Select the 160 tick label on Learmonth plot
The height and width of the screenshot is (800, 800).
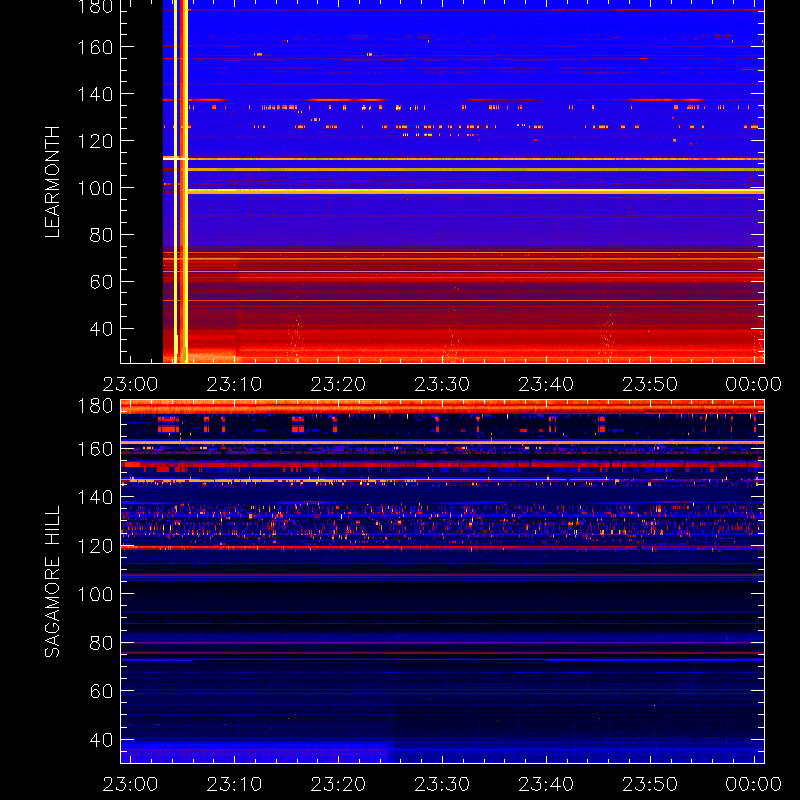point(95,47)
